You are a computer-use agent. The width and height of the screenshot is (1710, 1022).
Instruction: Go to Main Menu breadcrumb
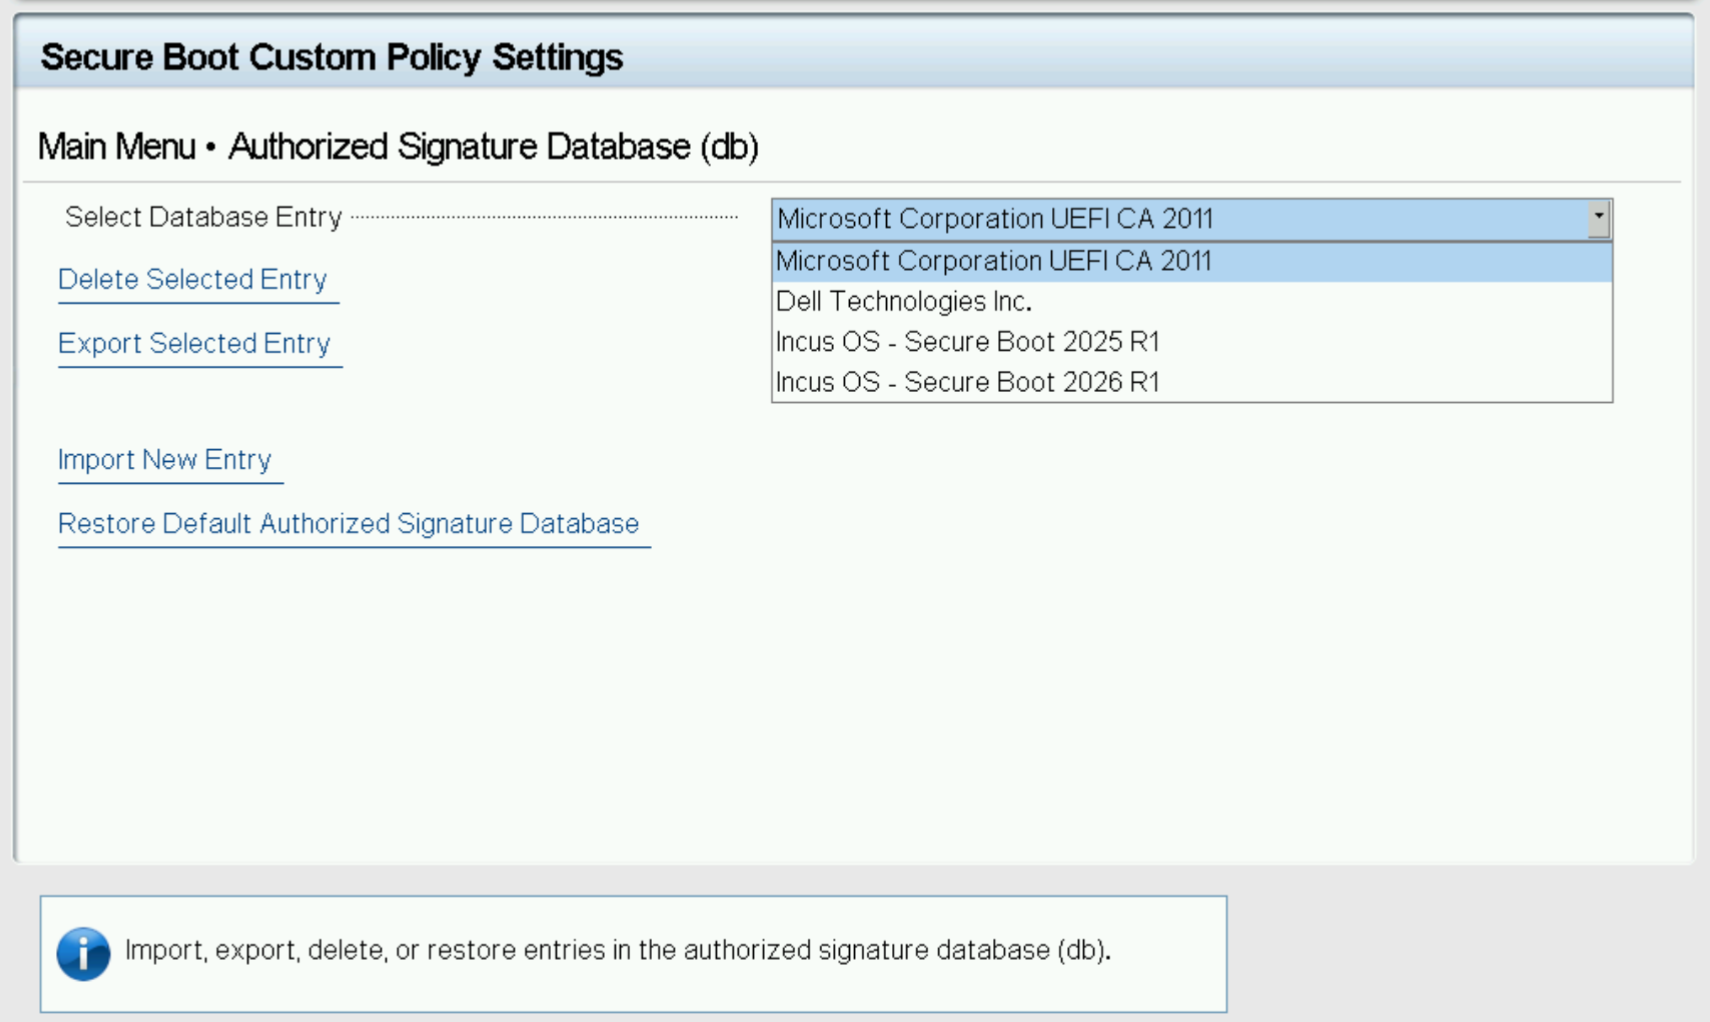coord(116,147)
